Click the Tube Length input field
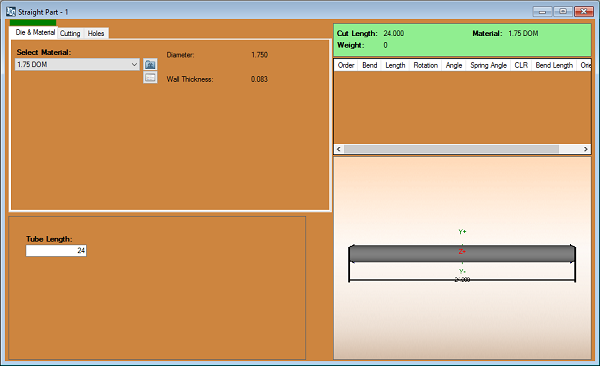600x366 pixels. click(x=56, y=250)
